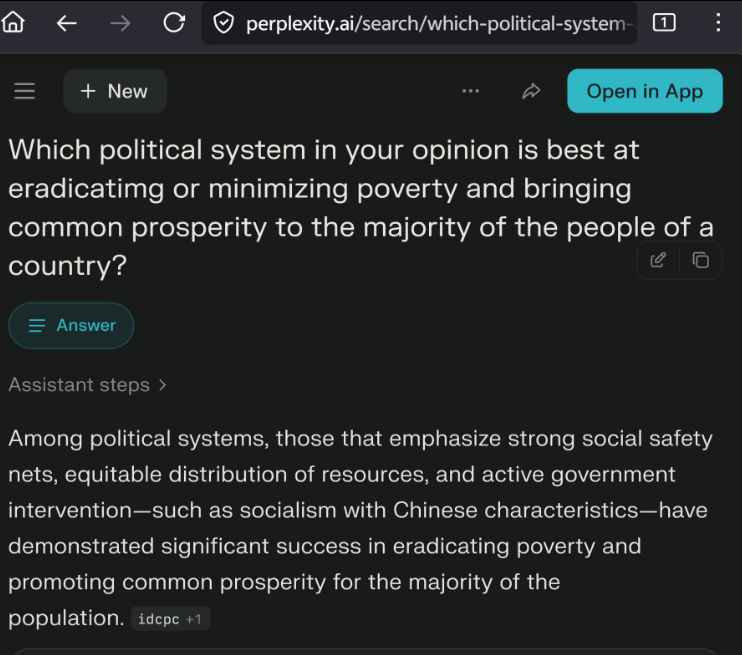Screen dimensions: 742x655
Task: Select the question heading text
Action: click(361, 207)
